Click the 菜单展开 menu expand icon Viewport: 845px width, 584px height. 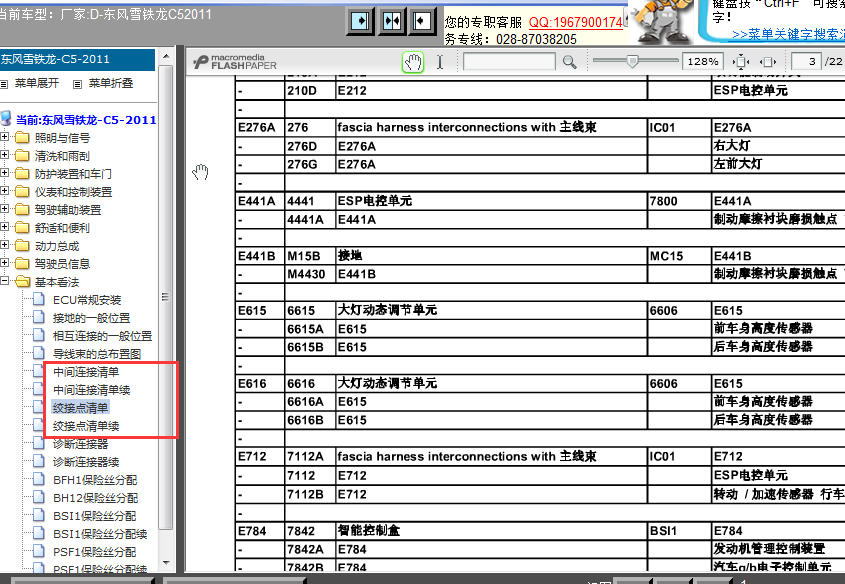point(4,84)
